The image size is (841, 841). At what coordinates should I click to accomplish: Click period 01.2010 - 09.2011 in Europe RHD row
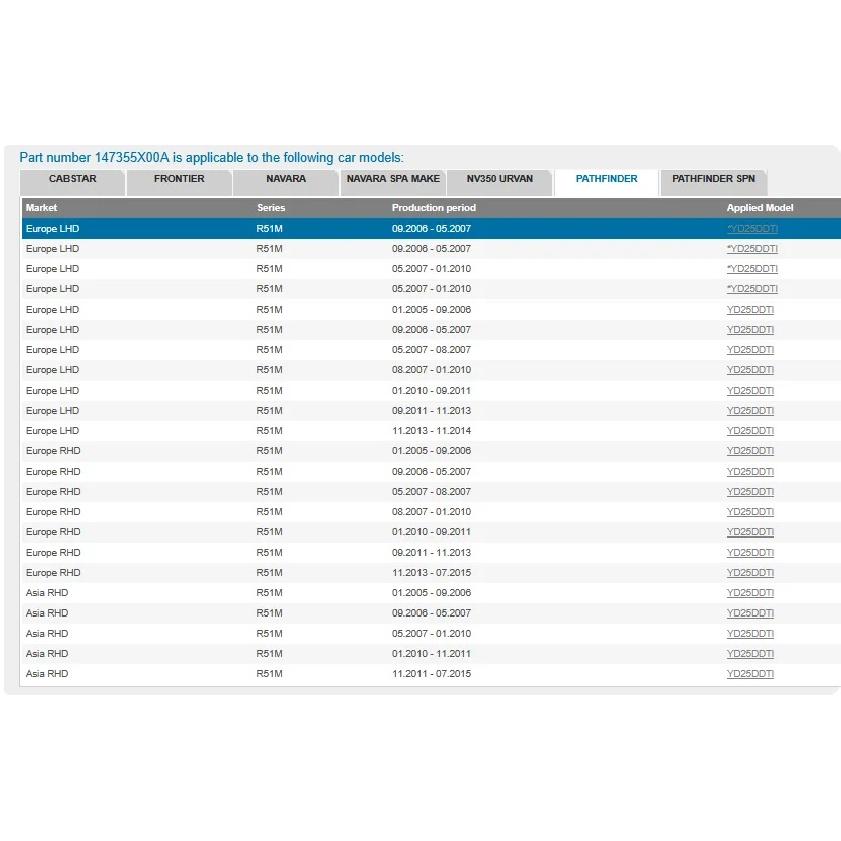coord(431,532)
